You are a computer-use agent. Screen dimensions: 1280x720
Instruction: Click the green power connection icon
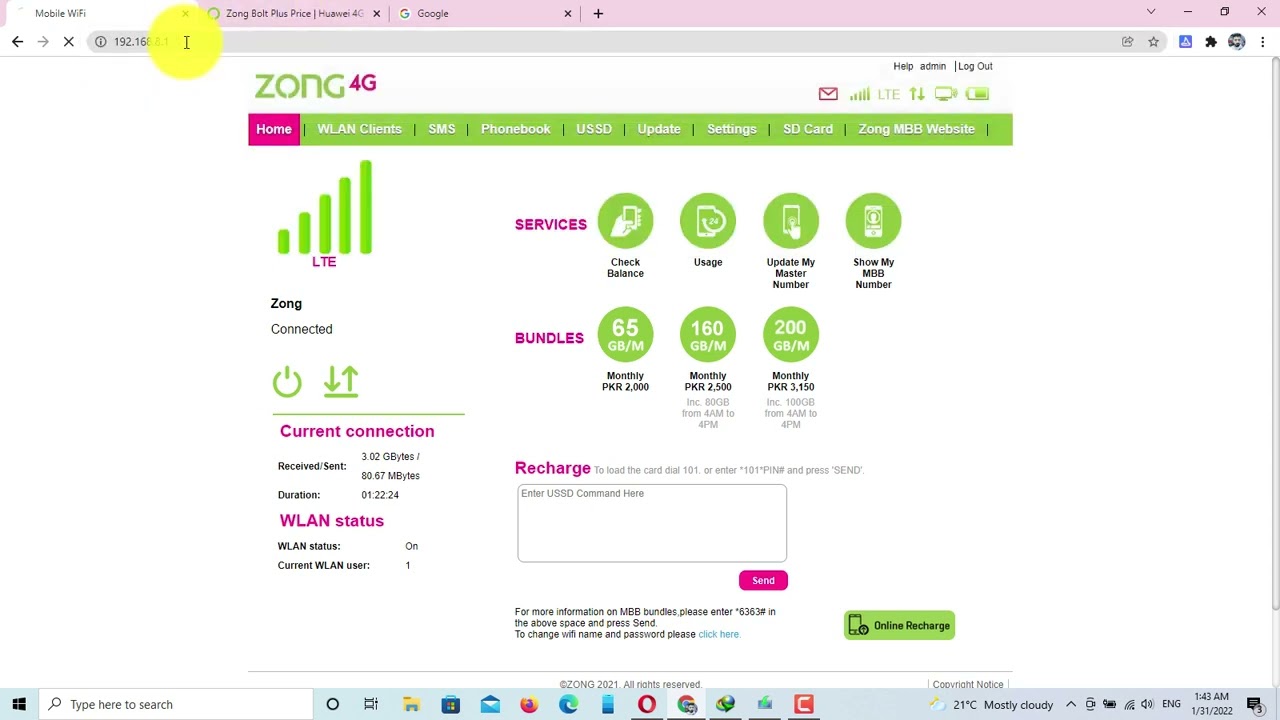point(287,381)
